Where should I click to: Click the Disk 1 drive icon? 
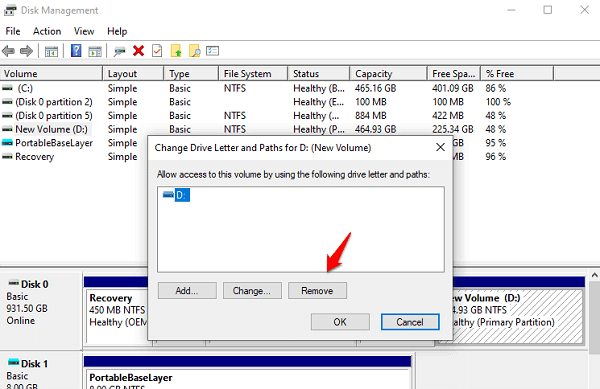point(14,362)
